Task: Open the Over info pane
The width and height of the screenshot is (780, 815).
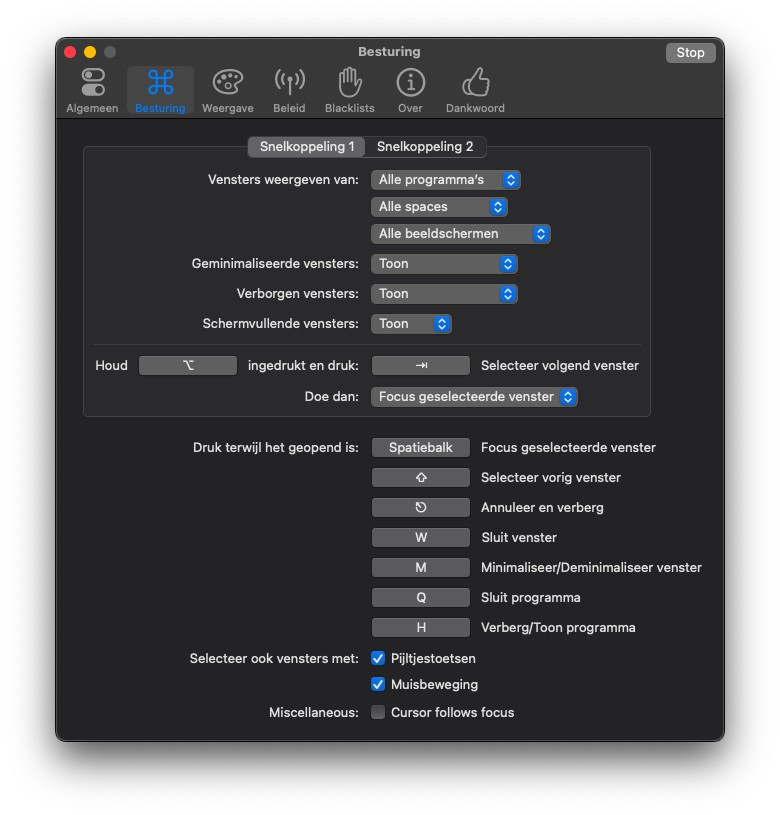Action: [x=410, y=91]
